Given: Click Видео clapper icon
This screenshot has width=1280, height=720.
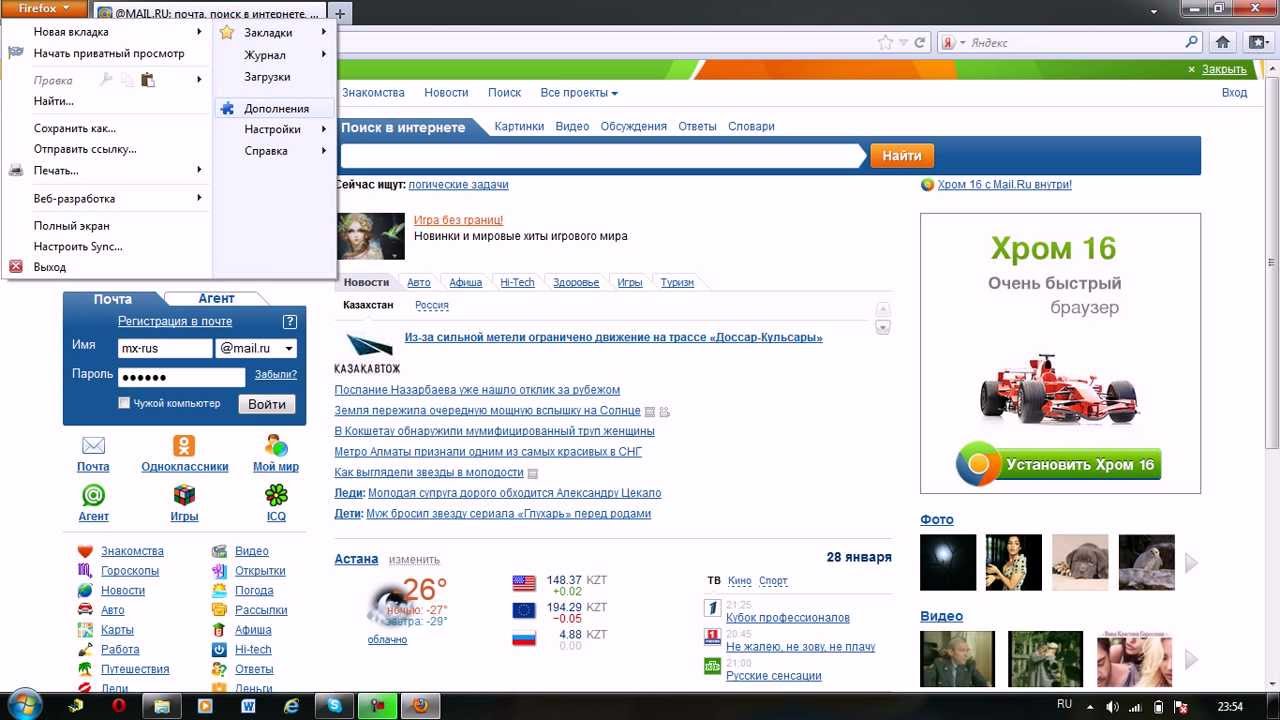Looking at the screenshot, I should click(x=219, y=551).
